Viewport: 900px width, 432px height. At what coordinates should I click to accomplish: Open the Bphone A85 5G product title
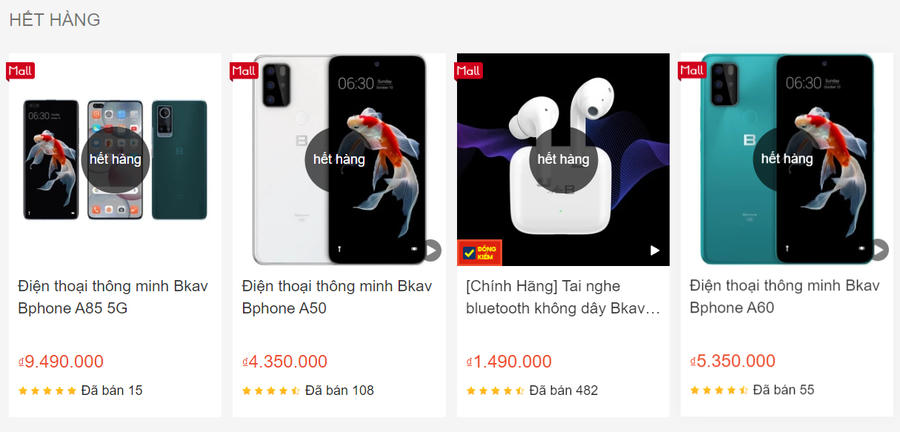click(x=113, y=297)
